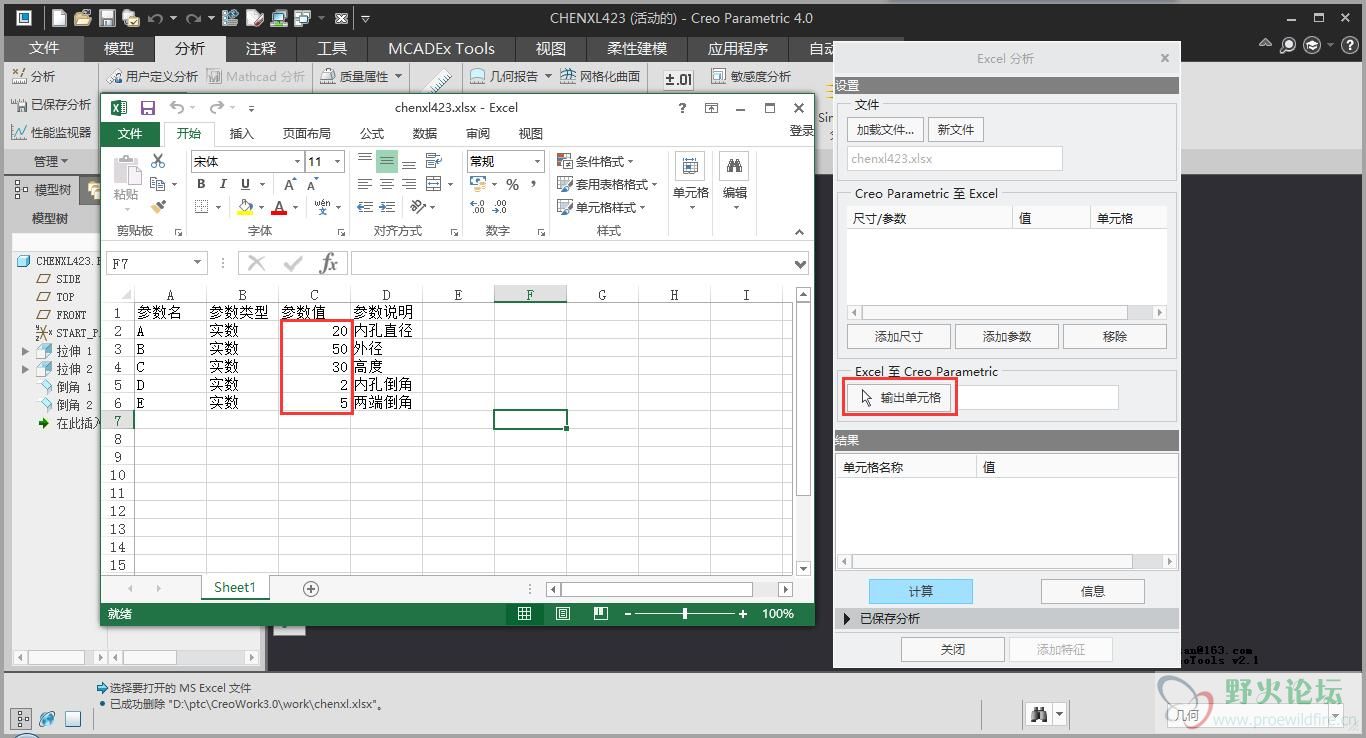The width and height of the screenshot is (1366, 738).
Task: Open Name Box dropdown showing F7
Action: [x=197, y=263]
